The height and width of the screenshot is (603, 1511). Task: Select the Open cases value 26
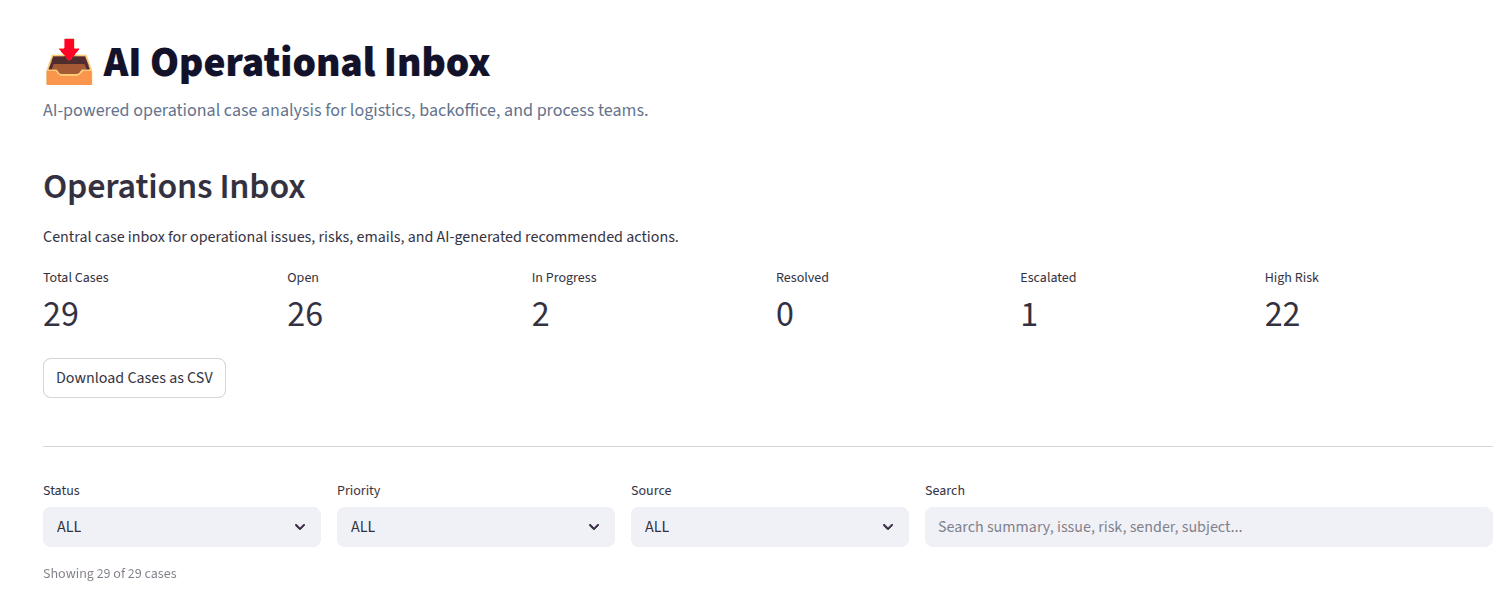click(305, 315)
